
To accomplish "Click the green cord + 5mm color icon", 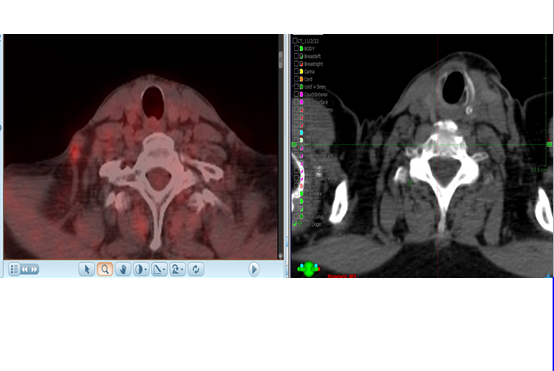I will coord(301,87).
